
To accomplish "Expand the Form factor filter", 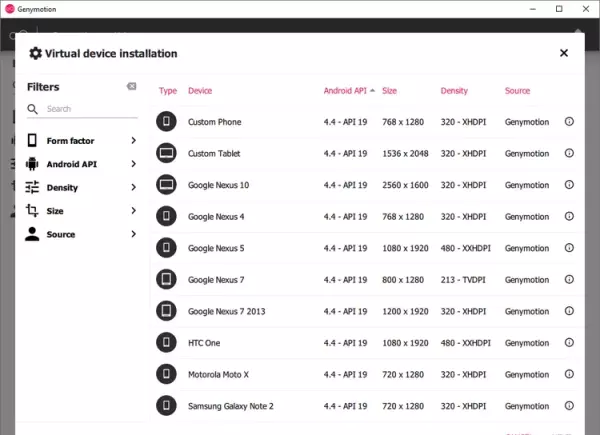I will (x=134, y=140).
